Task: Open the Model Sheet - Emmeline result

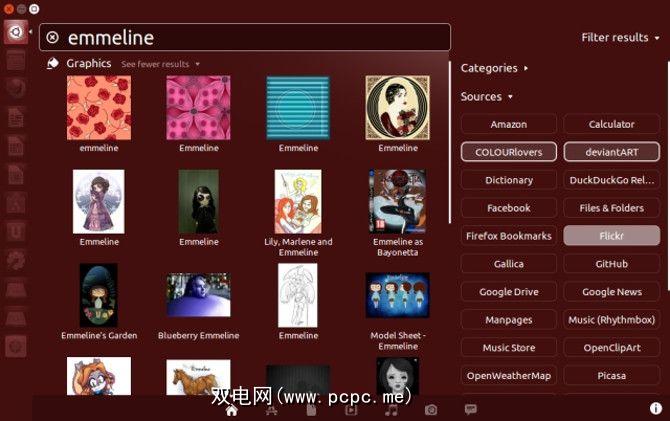Action: [x=397, y=295]
